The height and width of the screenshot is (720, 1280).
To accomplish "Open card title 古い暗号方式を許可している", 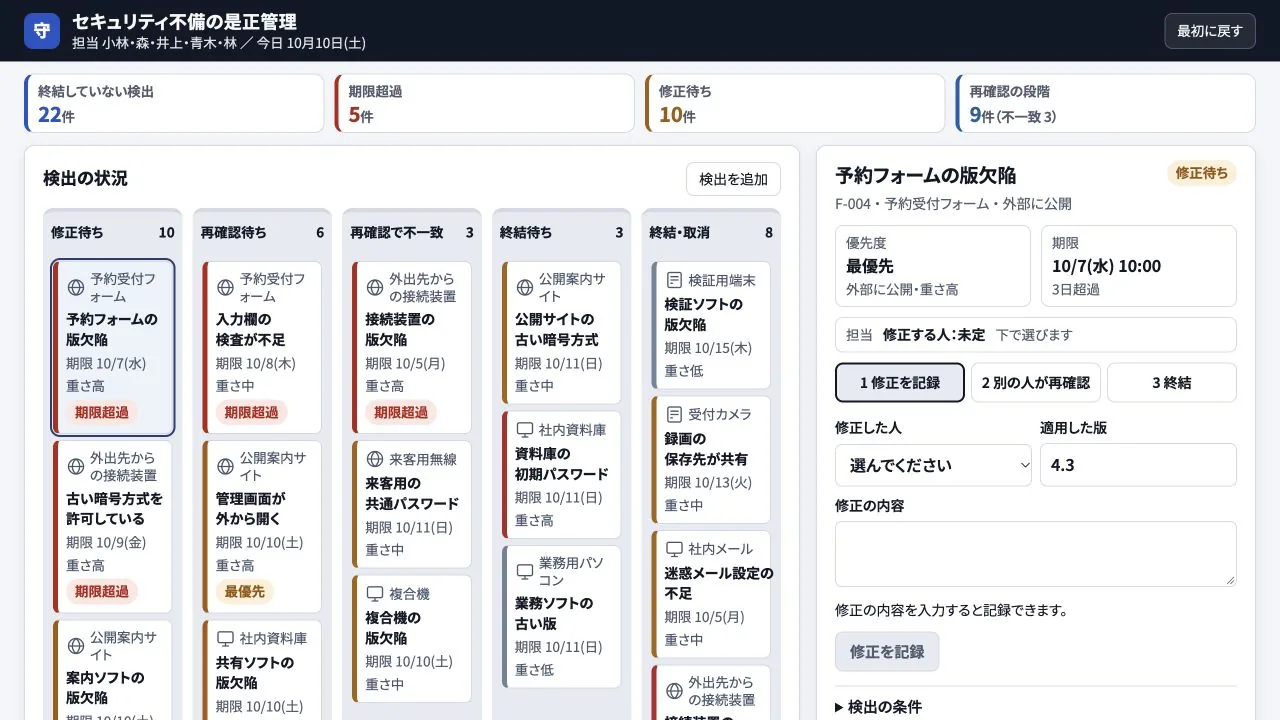I will pyautogui.click(x=114, y=509).
